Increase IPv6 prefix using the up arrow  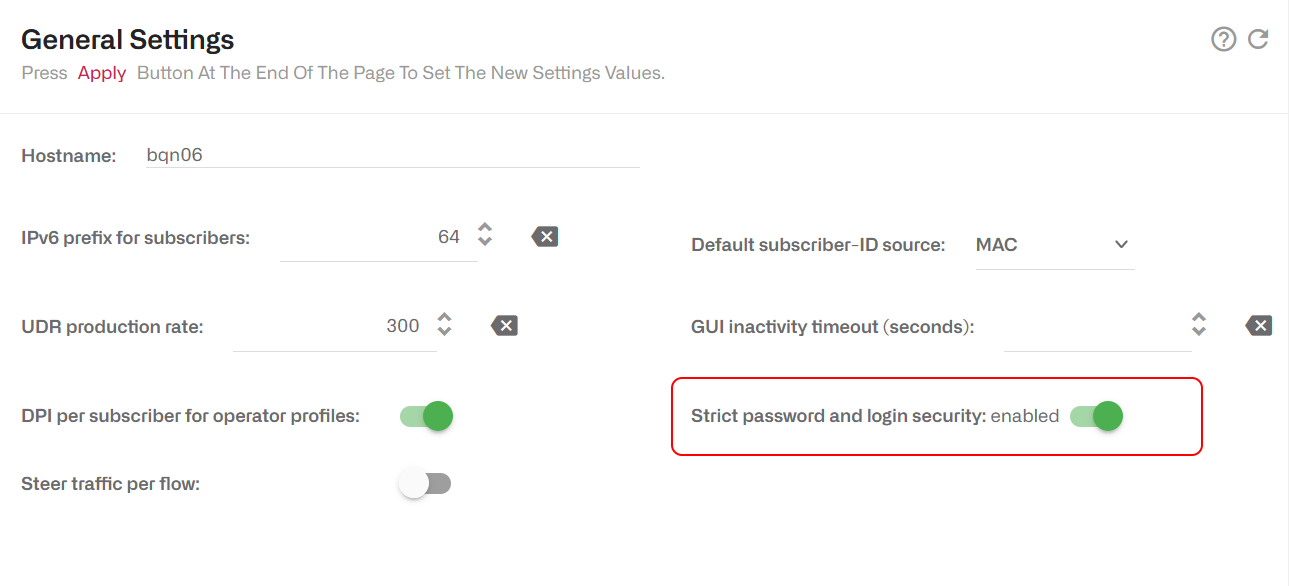click(x=483, y=229)
